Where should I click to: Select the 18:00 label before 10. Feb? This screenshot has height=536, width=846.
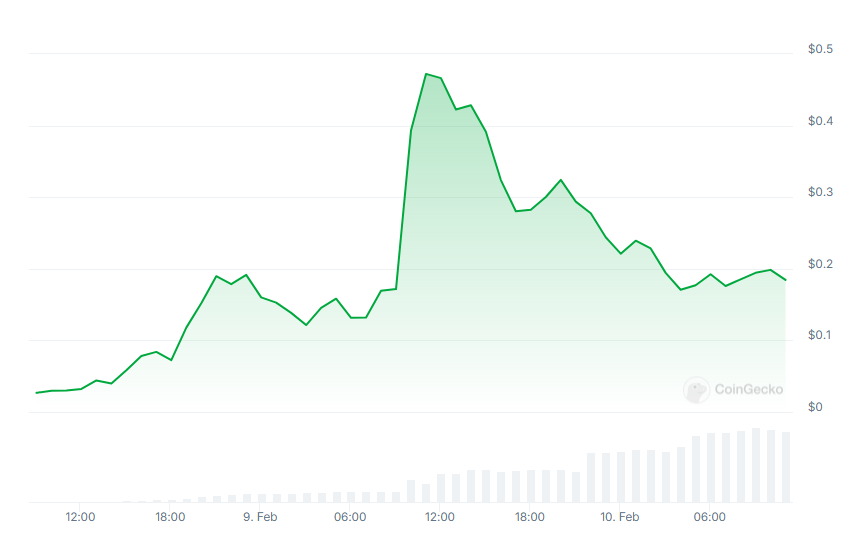[x=530, y=517]
